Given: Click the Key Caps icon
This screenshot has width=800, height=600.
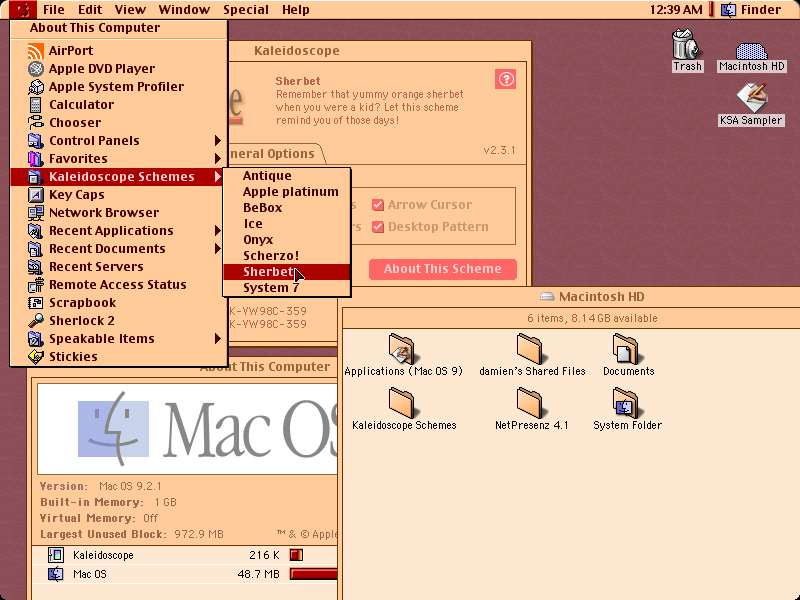Looking at the screenshot, I should (35, 194).
